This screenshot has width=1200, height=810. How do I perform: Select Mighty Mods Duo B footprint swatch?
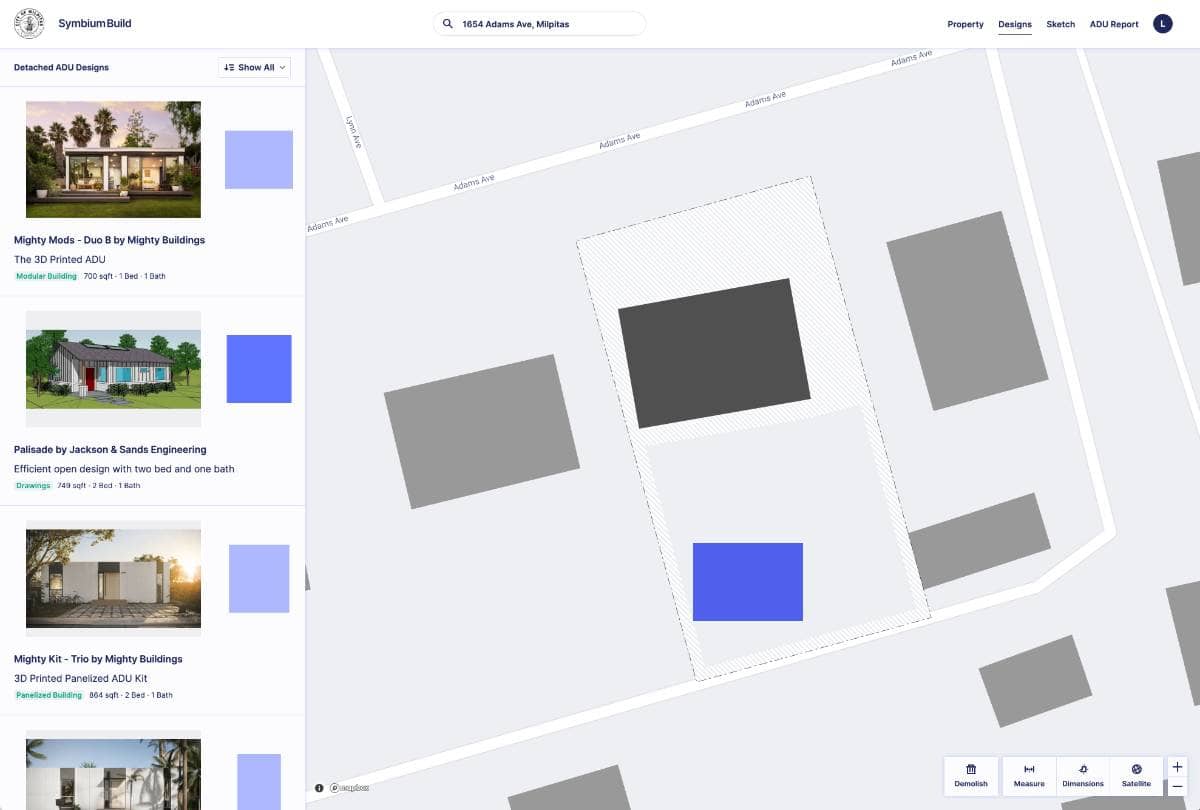point(258,160)
